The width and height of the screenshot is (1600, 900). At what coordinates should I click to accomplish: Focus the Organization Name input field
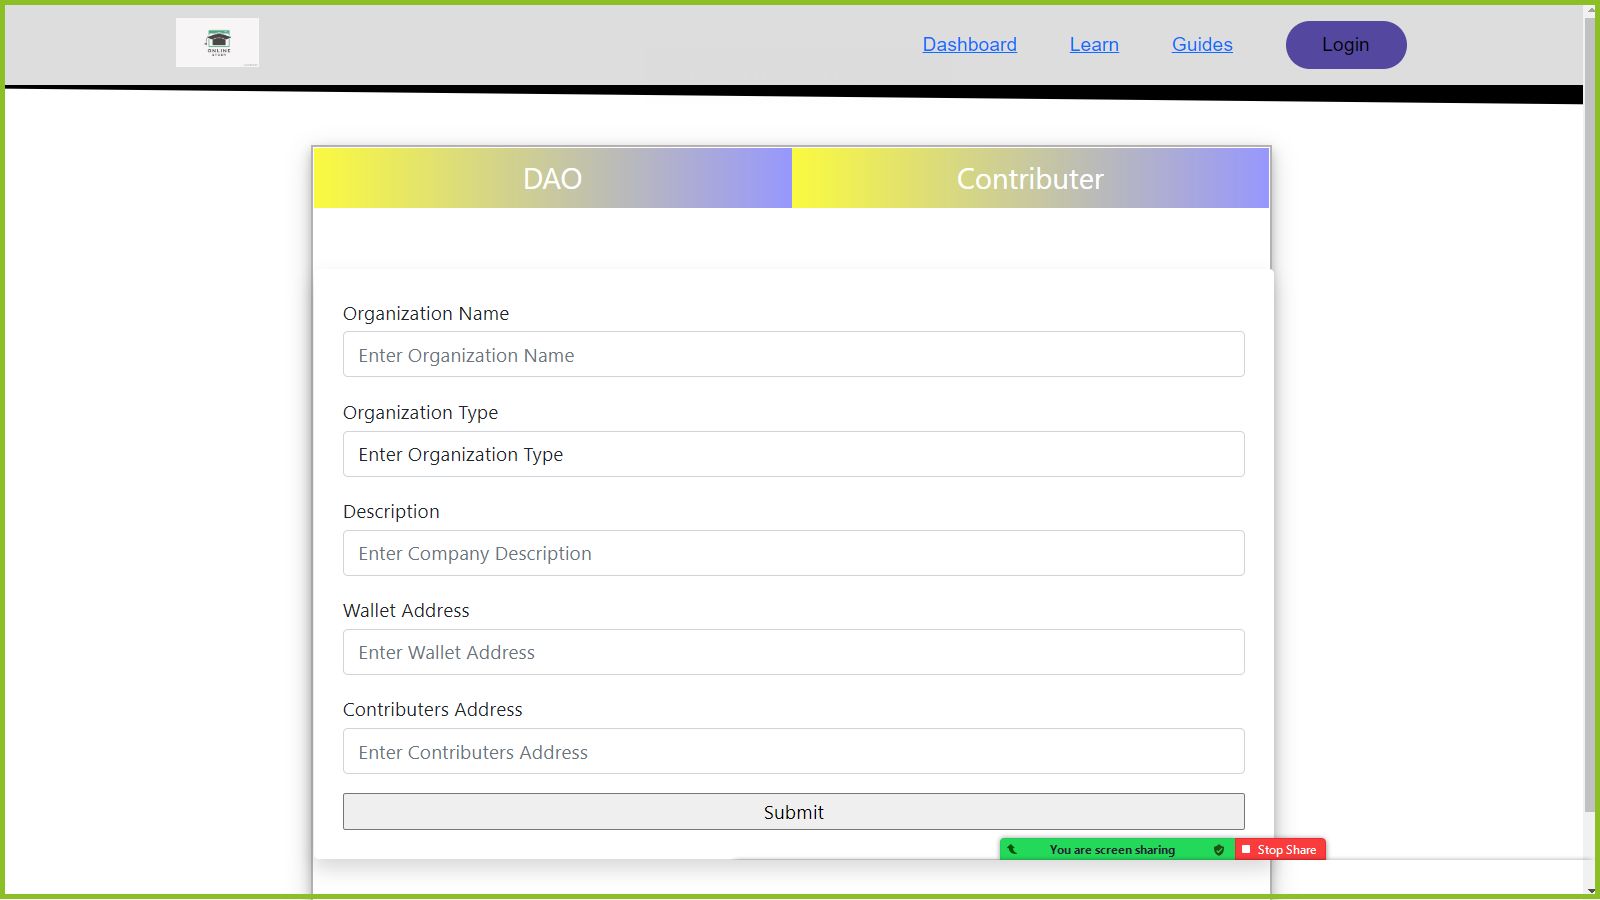[794, 354]
